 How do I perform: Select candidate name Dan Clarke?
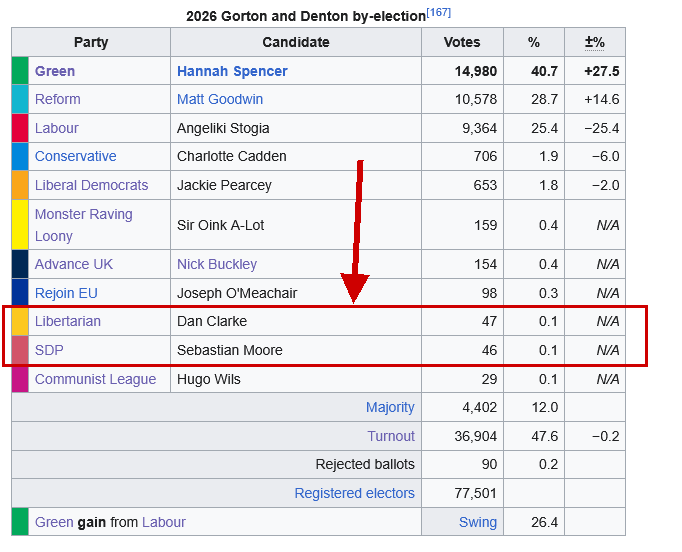coord(212,321)
